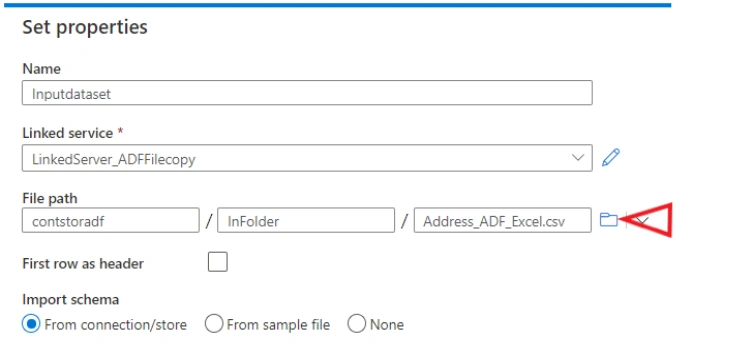Viewport: 736px width, 360px height.
Task: Click the First row as header label
Action: point(83,264)
